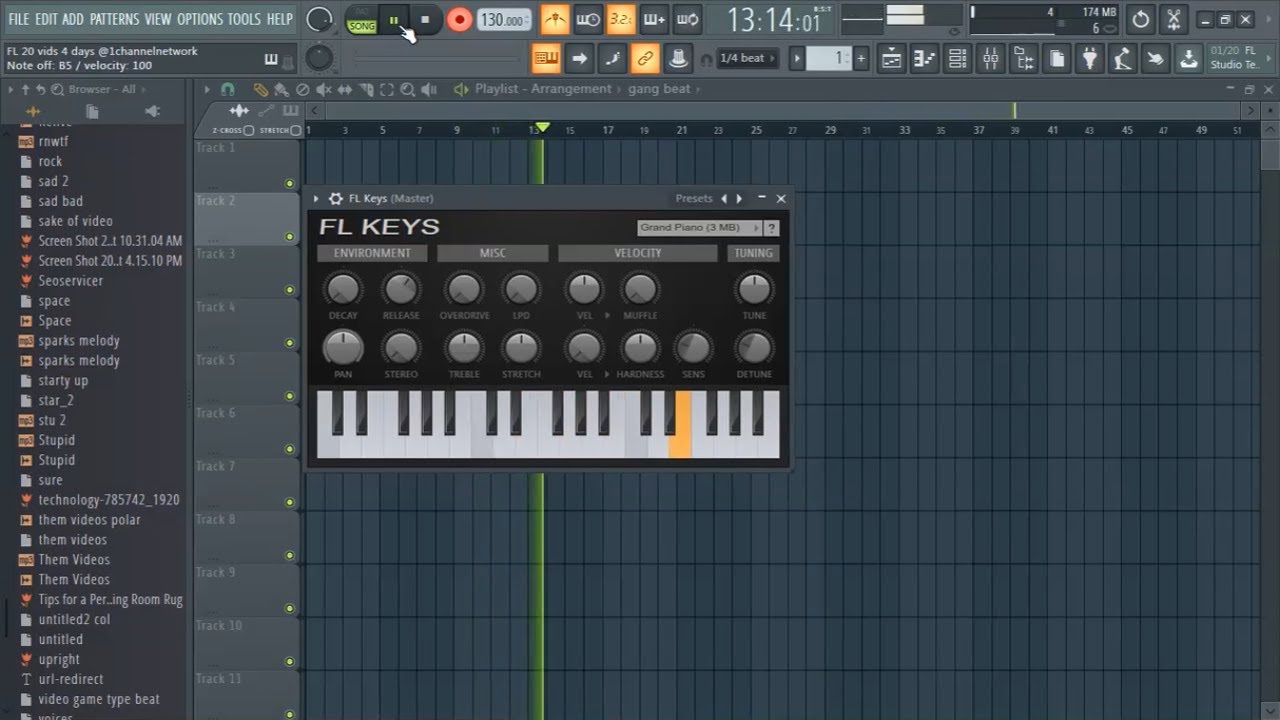
Task: Click the plug-shaped plugin icon
Action: click(1089, 58)
